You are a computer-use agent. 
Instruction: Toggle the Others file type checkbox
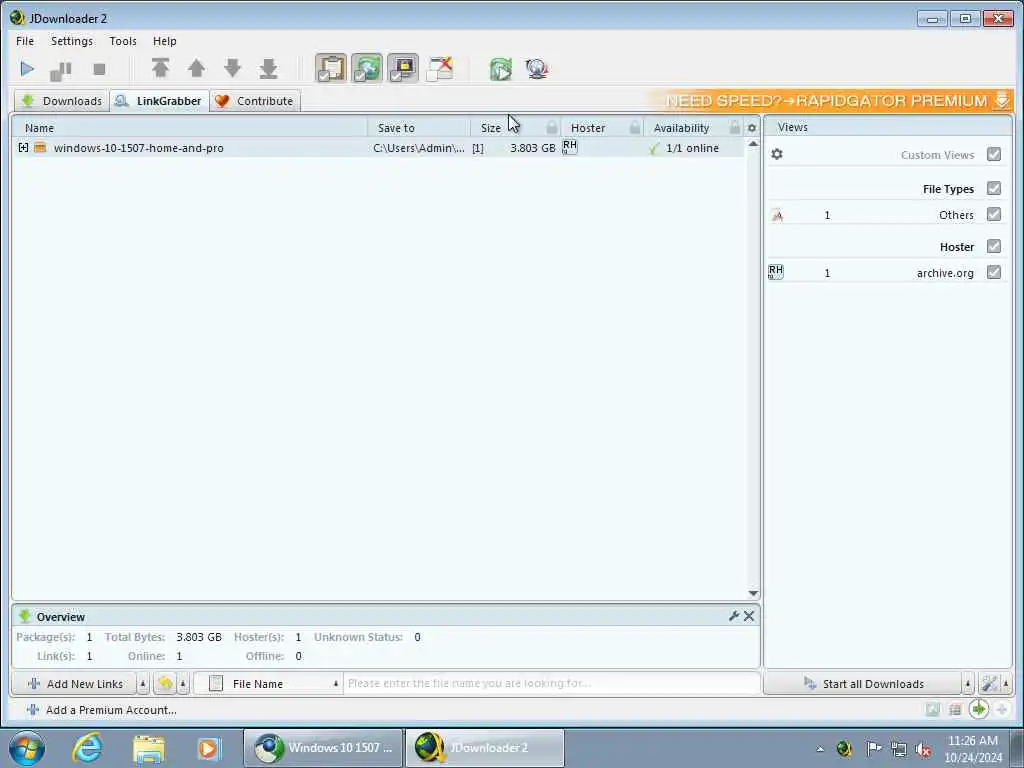click(x=994, y=214)
